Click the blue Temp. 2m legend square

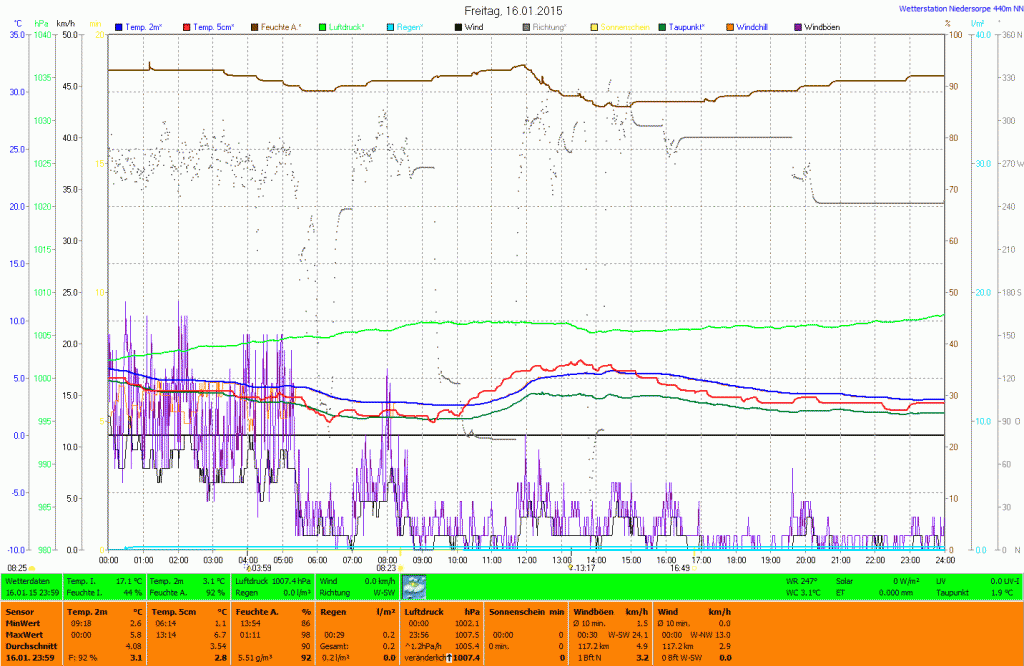[x=120, y=26]
